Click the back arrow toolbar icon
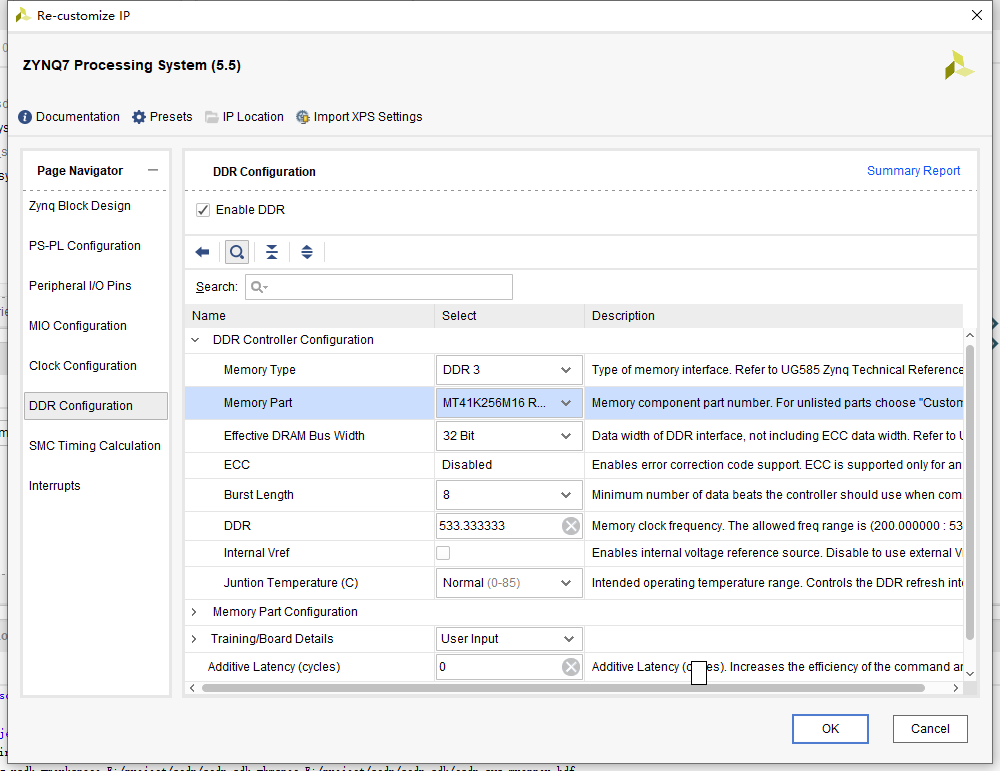 point(202,252)
